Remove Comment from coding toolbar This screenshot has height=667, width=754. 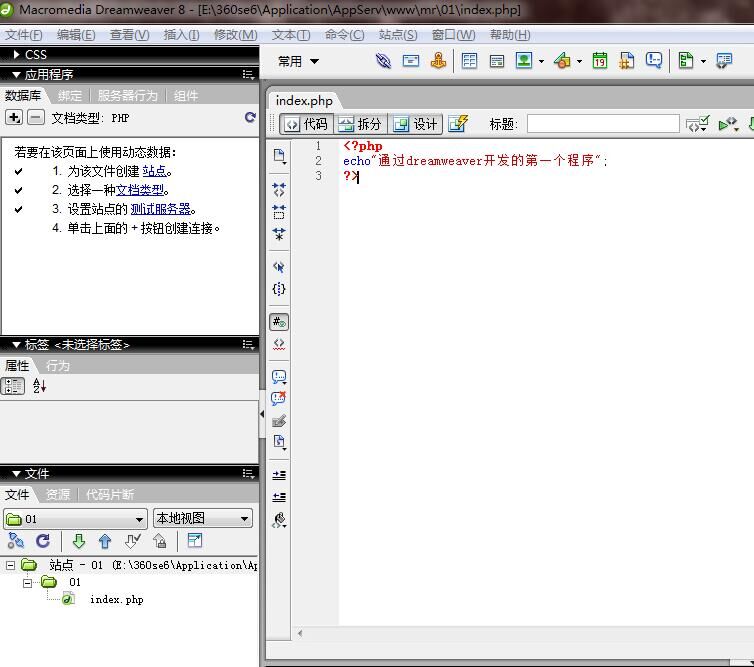point(279,398)
